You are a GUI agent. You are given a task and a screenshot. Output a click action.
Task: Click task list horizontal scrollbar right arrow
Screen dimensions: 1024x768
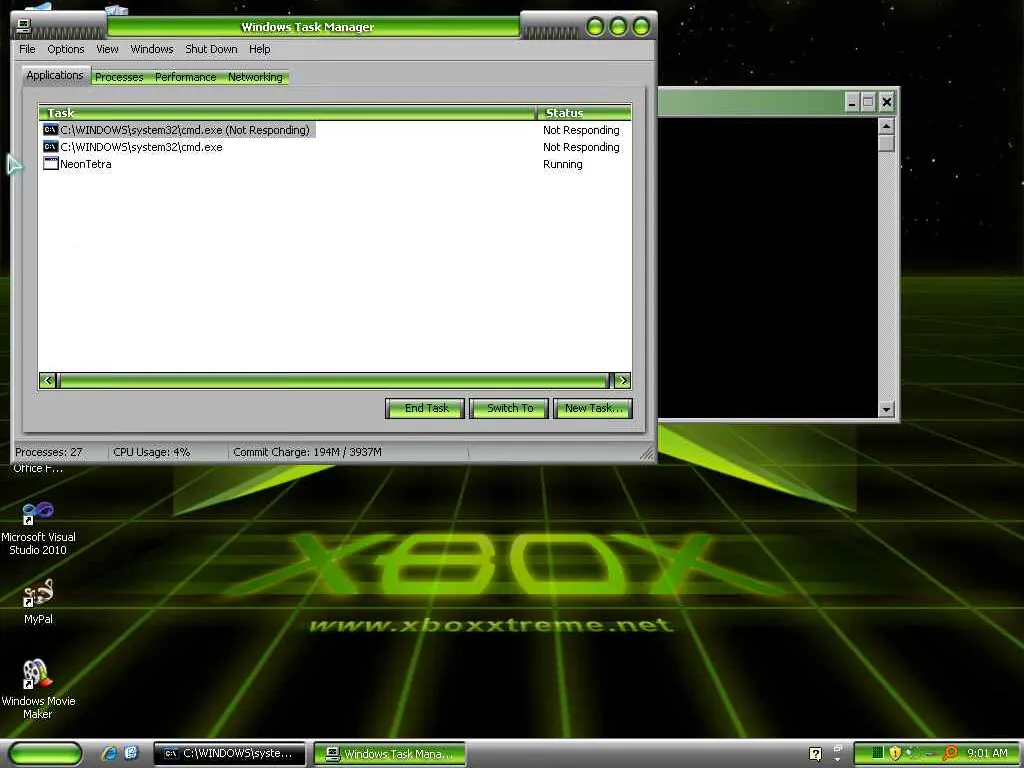pos(623,380)
